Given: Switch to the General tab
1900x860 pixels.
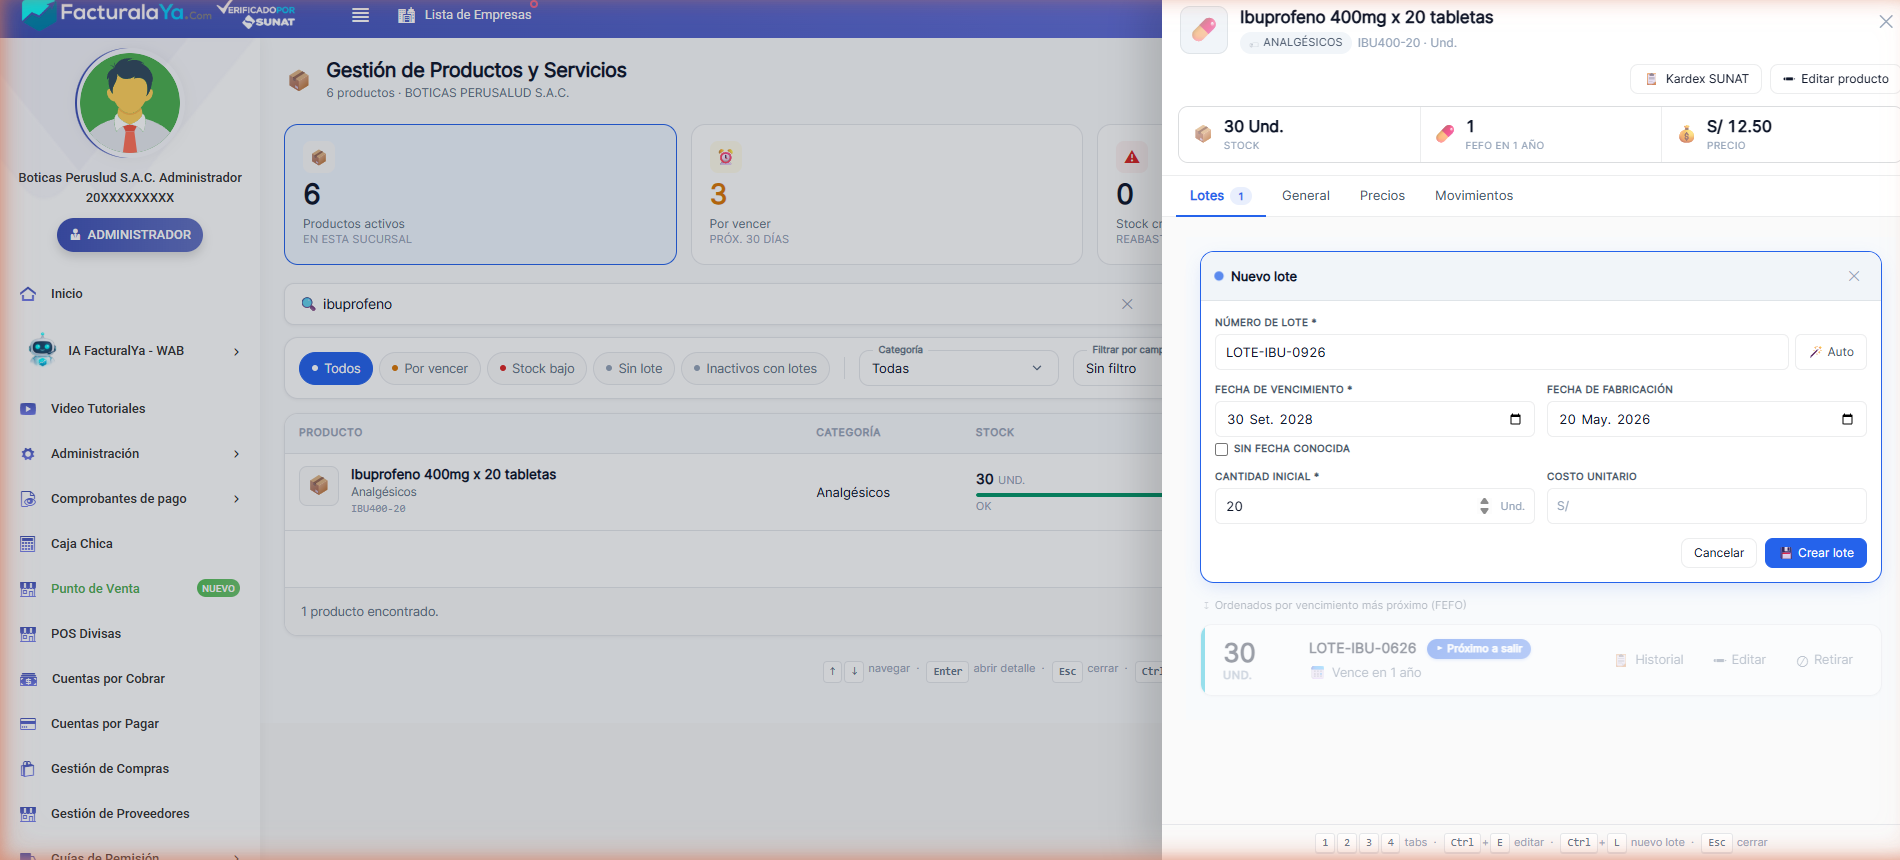Looking at the screenshot, I should (x=1306, y=196).
